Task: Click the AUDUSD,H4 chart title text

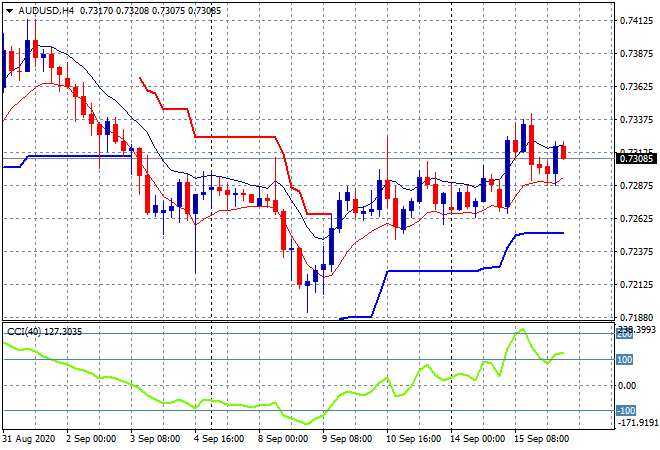Action: [x=46, y=11]
